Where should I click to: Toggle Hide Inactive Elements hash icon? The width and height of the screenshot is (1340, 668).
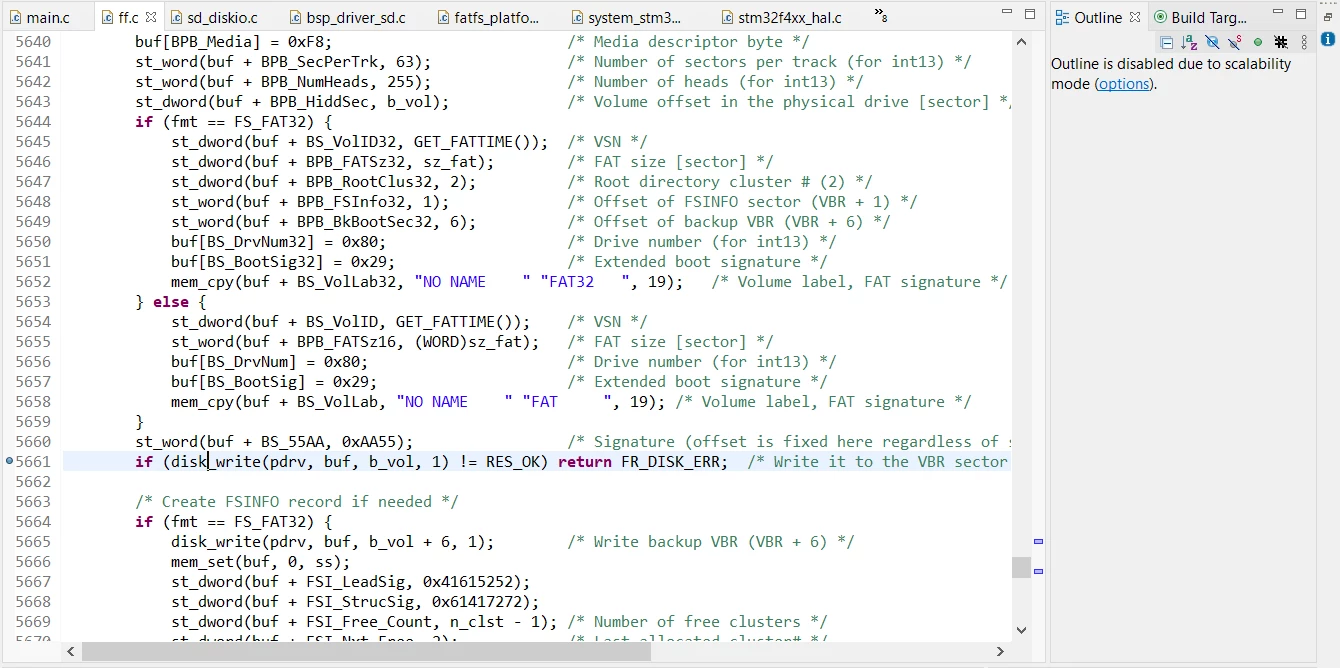1280,42
